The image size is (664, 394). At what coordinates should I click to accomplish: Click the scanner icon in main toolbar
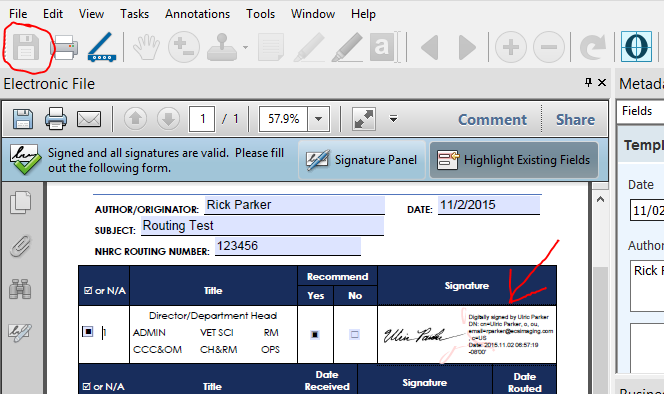tap(102, 47)
